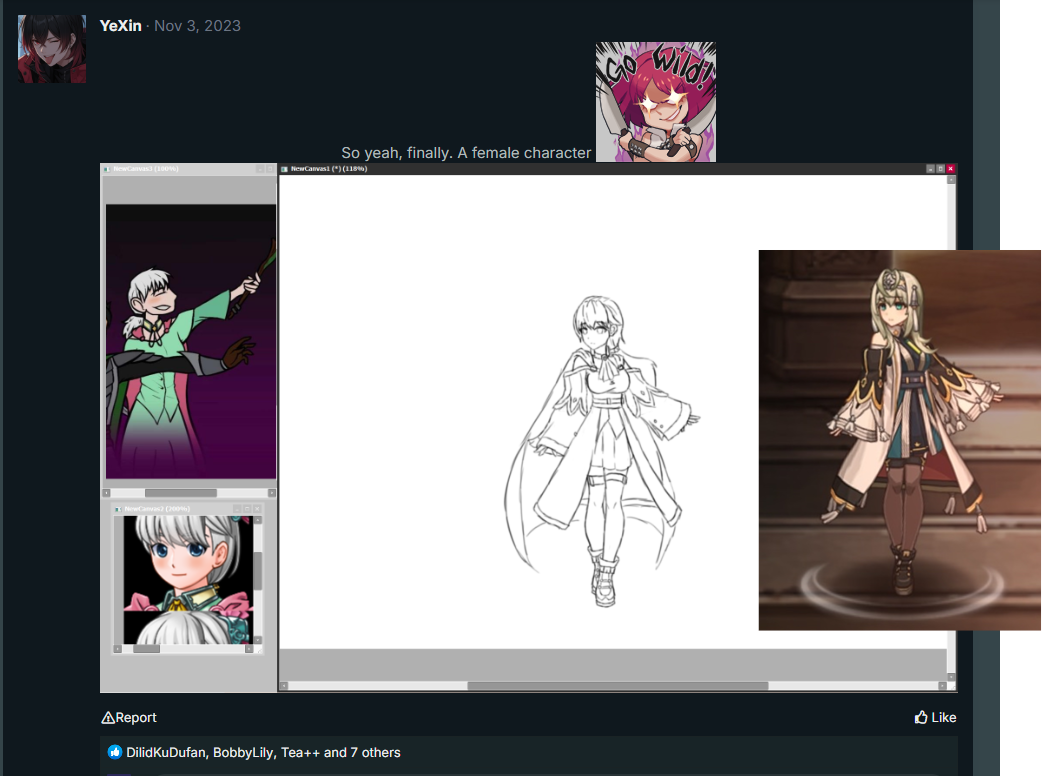Open DilidKuDufan's profile from likes list

(x=165, y=753)
